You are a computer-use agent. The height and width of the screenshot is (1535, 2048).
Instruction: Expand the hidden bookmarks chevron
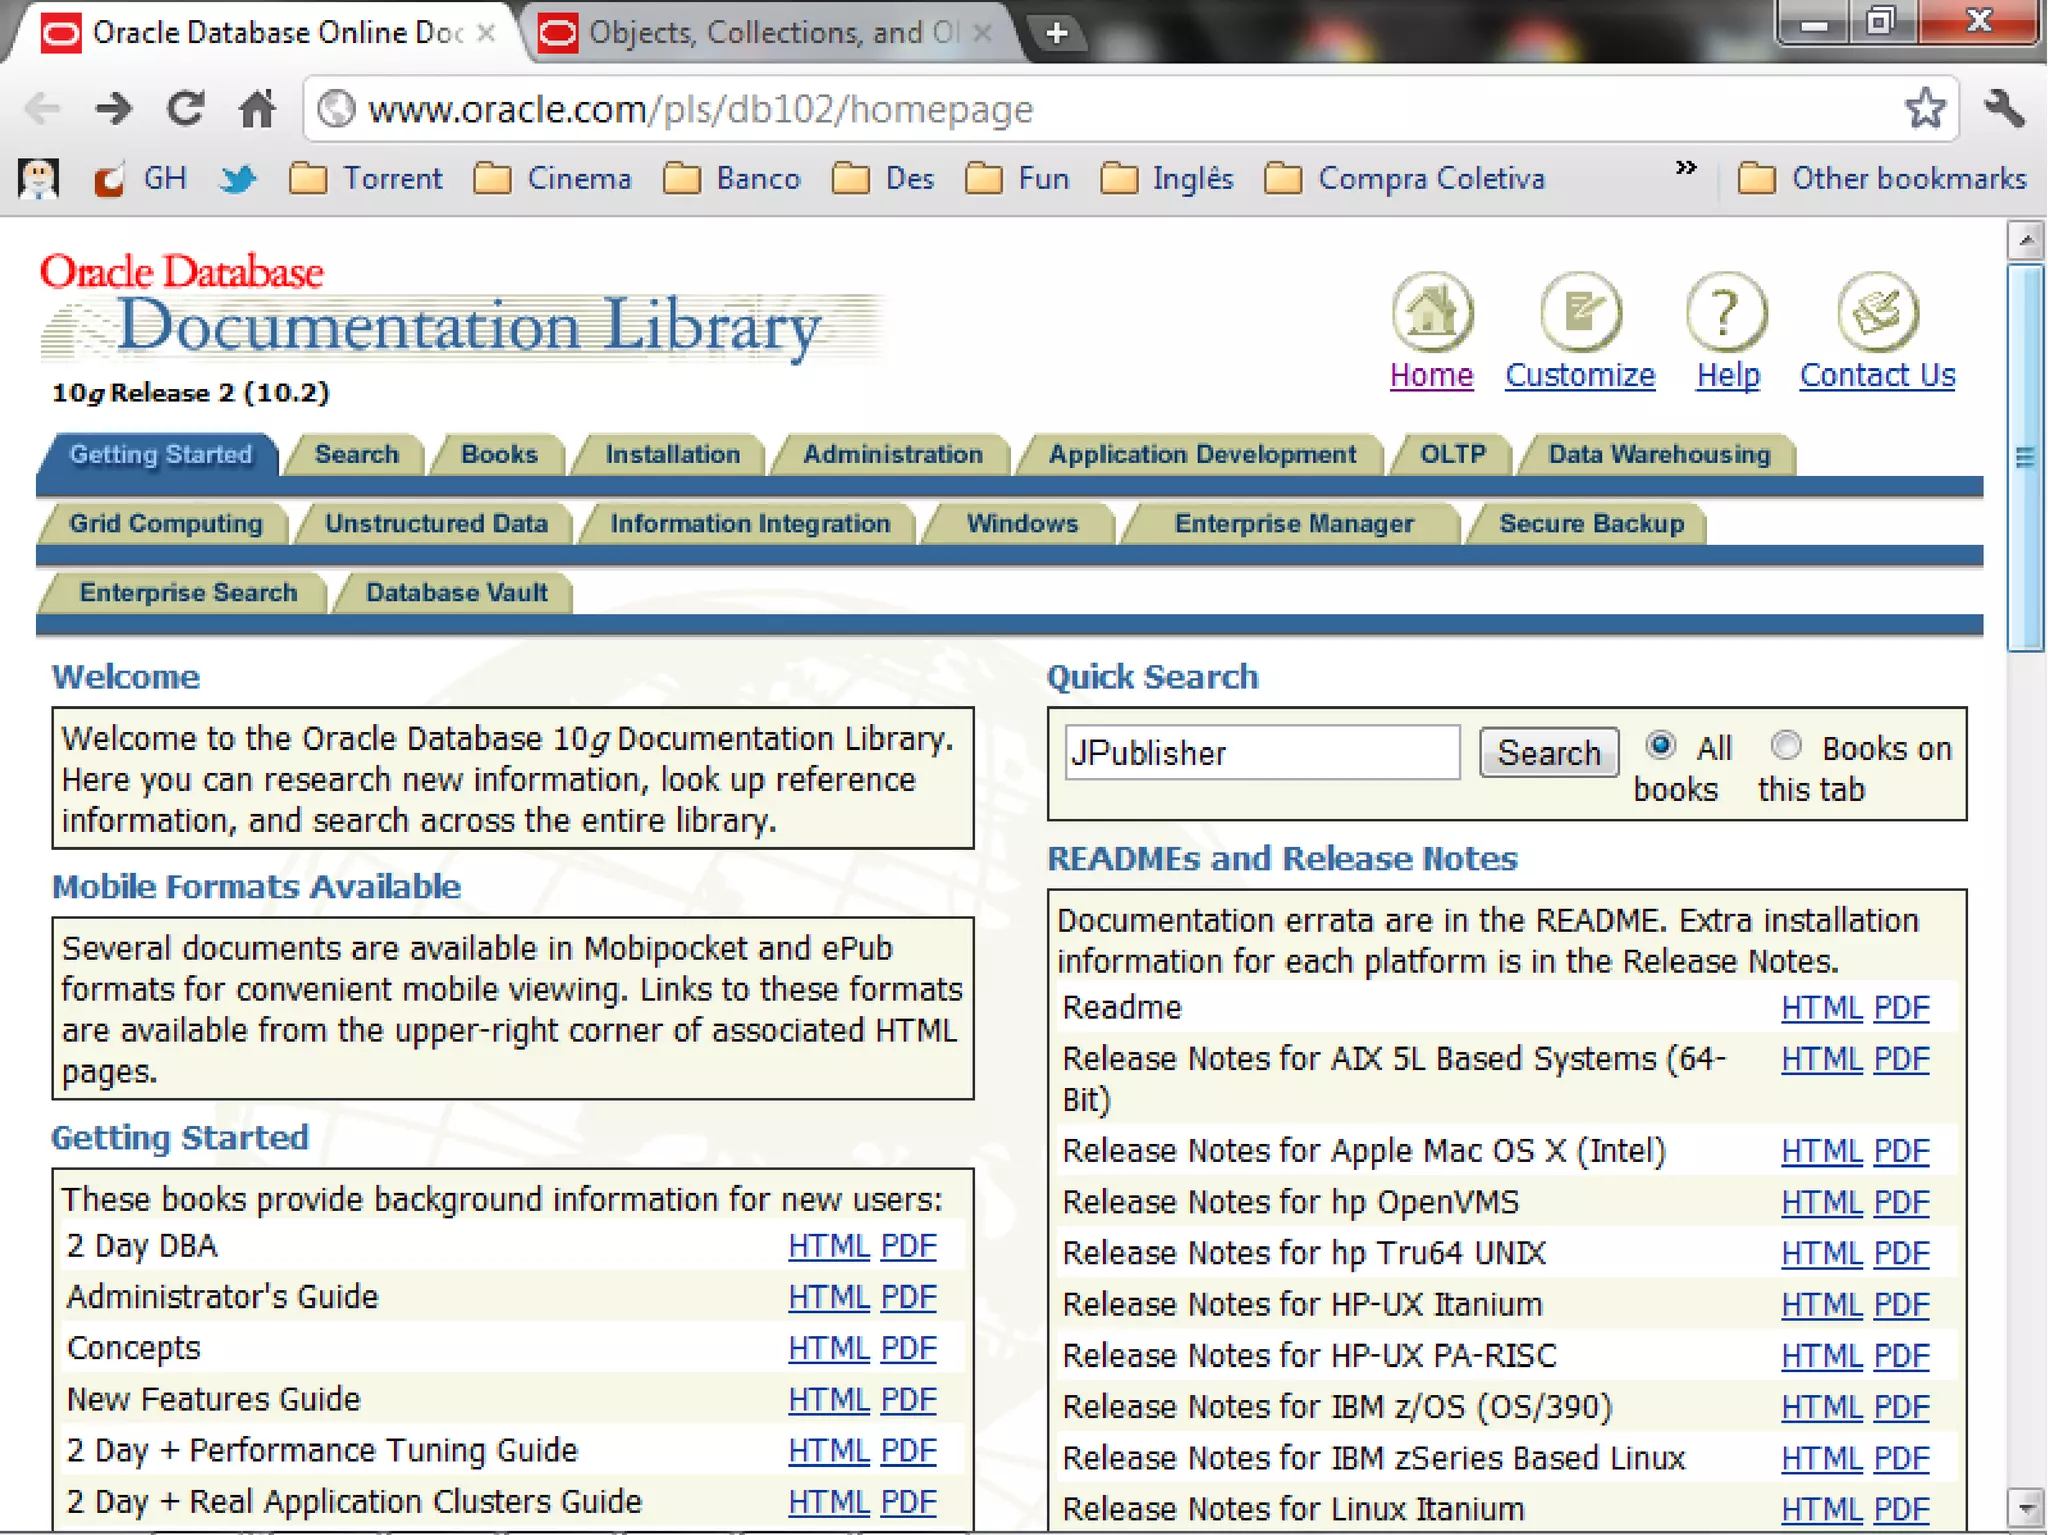[x=1686, y=168]
